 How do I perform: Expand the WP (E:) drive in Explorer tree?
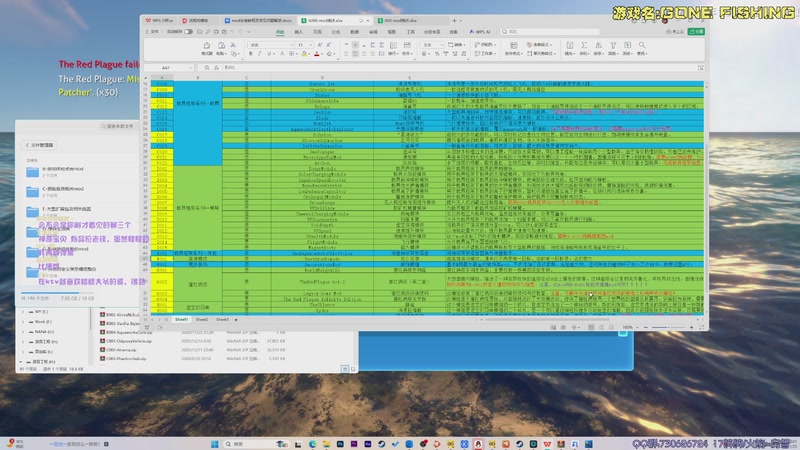tap(23, 311)
